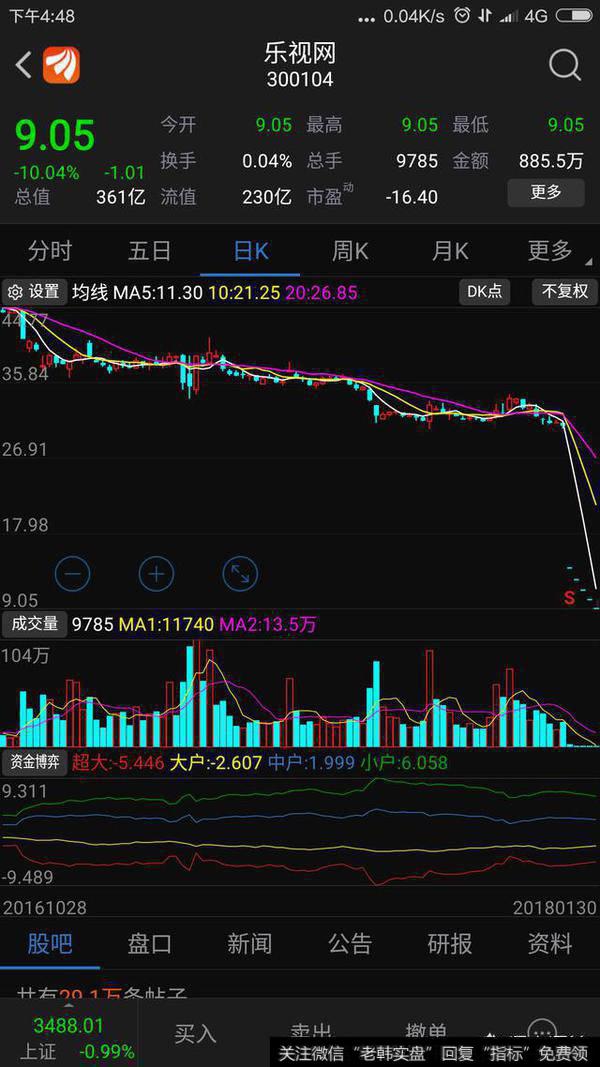Tap the yellow 10:21.25 average label
This screenshot has height=1067, width=600.
click(x=245, y=293)
